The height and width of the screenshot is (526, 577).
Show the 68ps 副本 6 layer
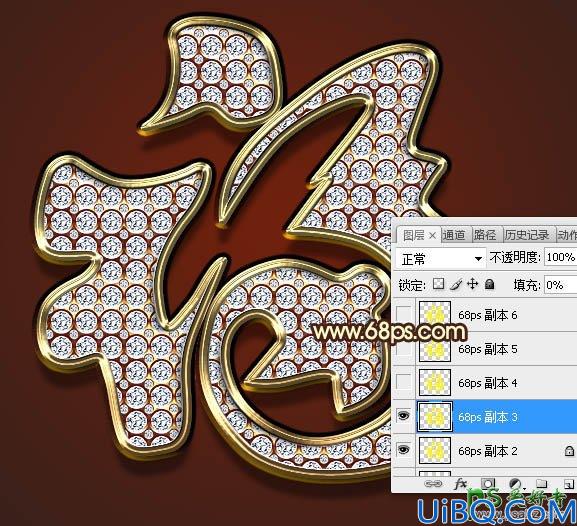[x=404, y=315]
